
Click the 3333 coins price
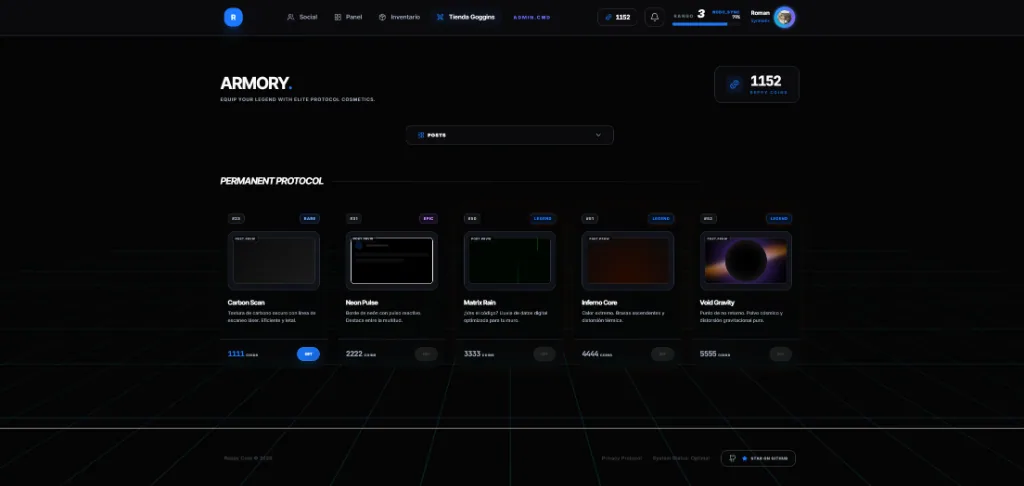[x=479, y=354]
